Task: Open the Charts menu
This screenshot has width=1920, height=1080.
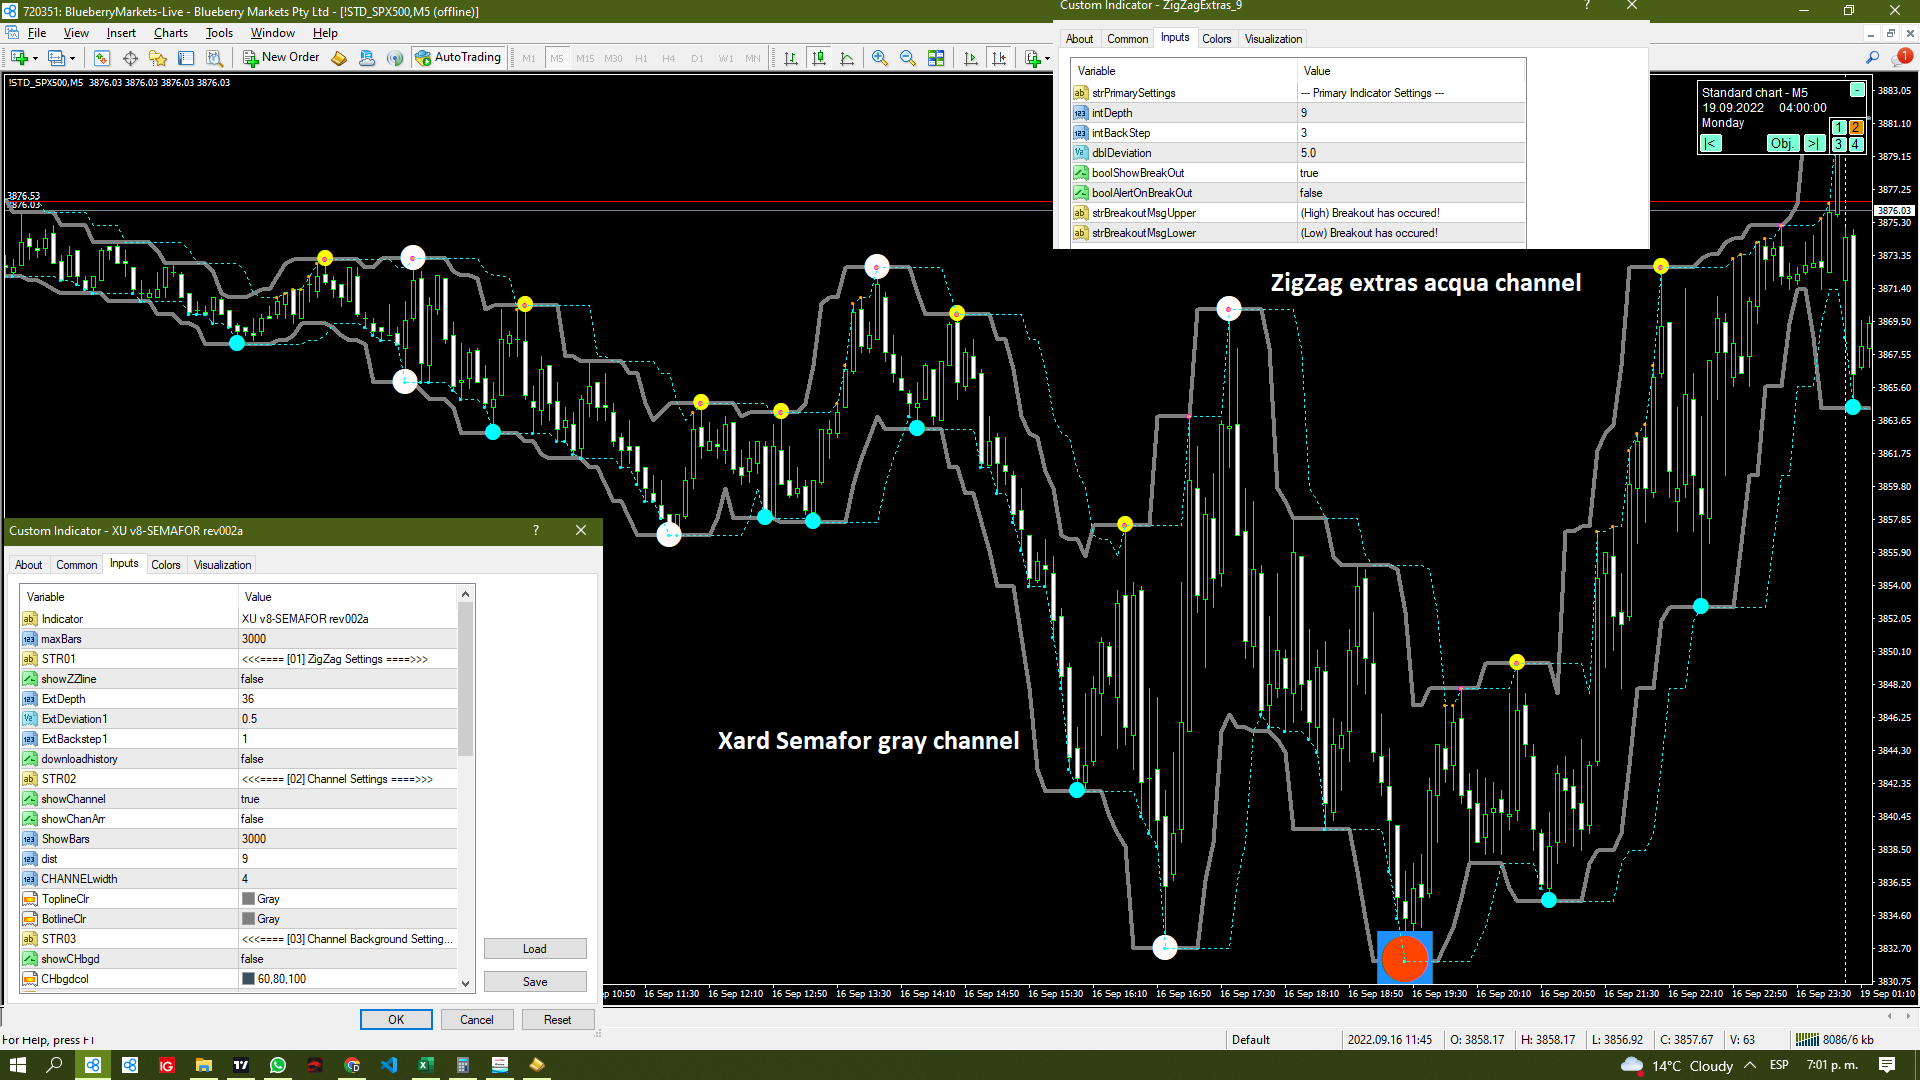Action: pyautogui.click(x=170, y=33)
